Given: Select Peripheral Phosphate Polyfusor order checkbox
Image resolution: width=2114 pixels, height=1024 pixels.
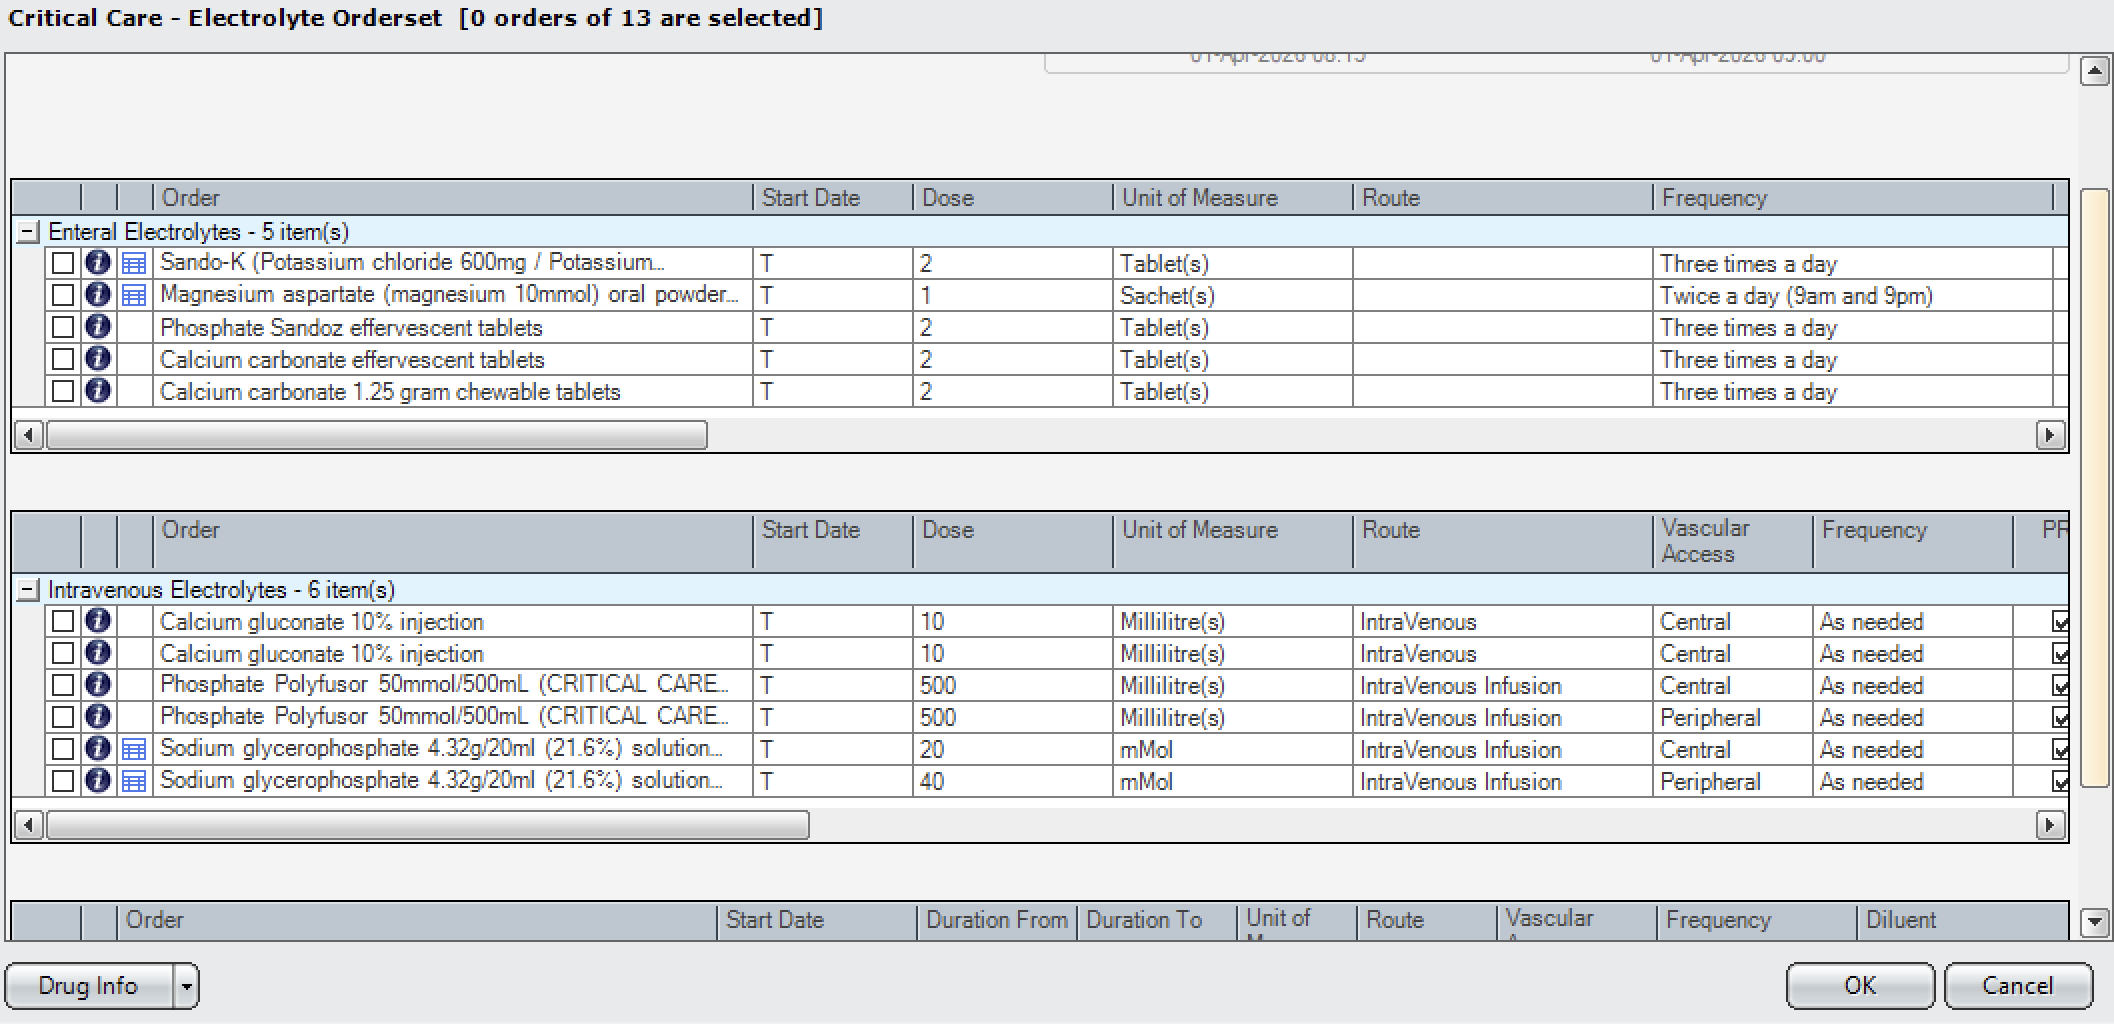Looking at the screenshot, I should 63,718.
